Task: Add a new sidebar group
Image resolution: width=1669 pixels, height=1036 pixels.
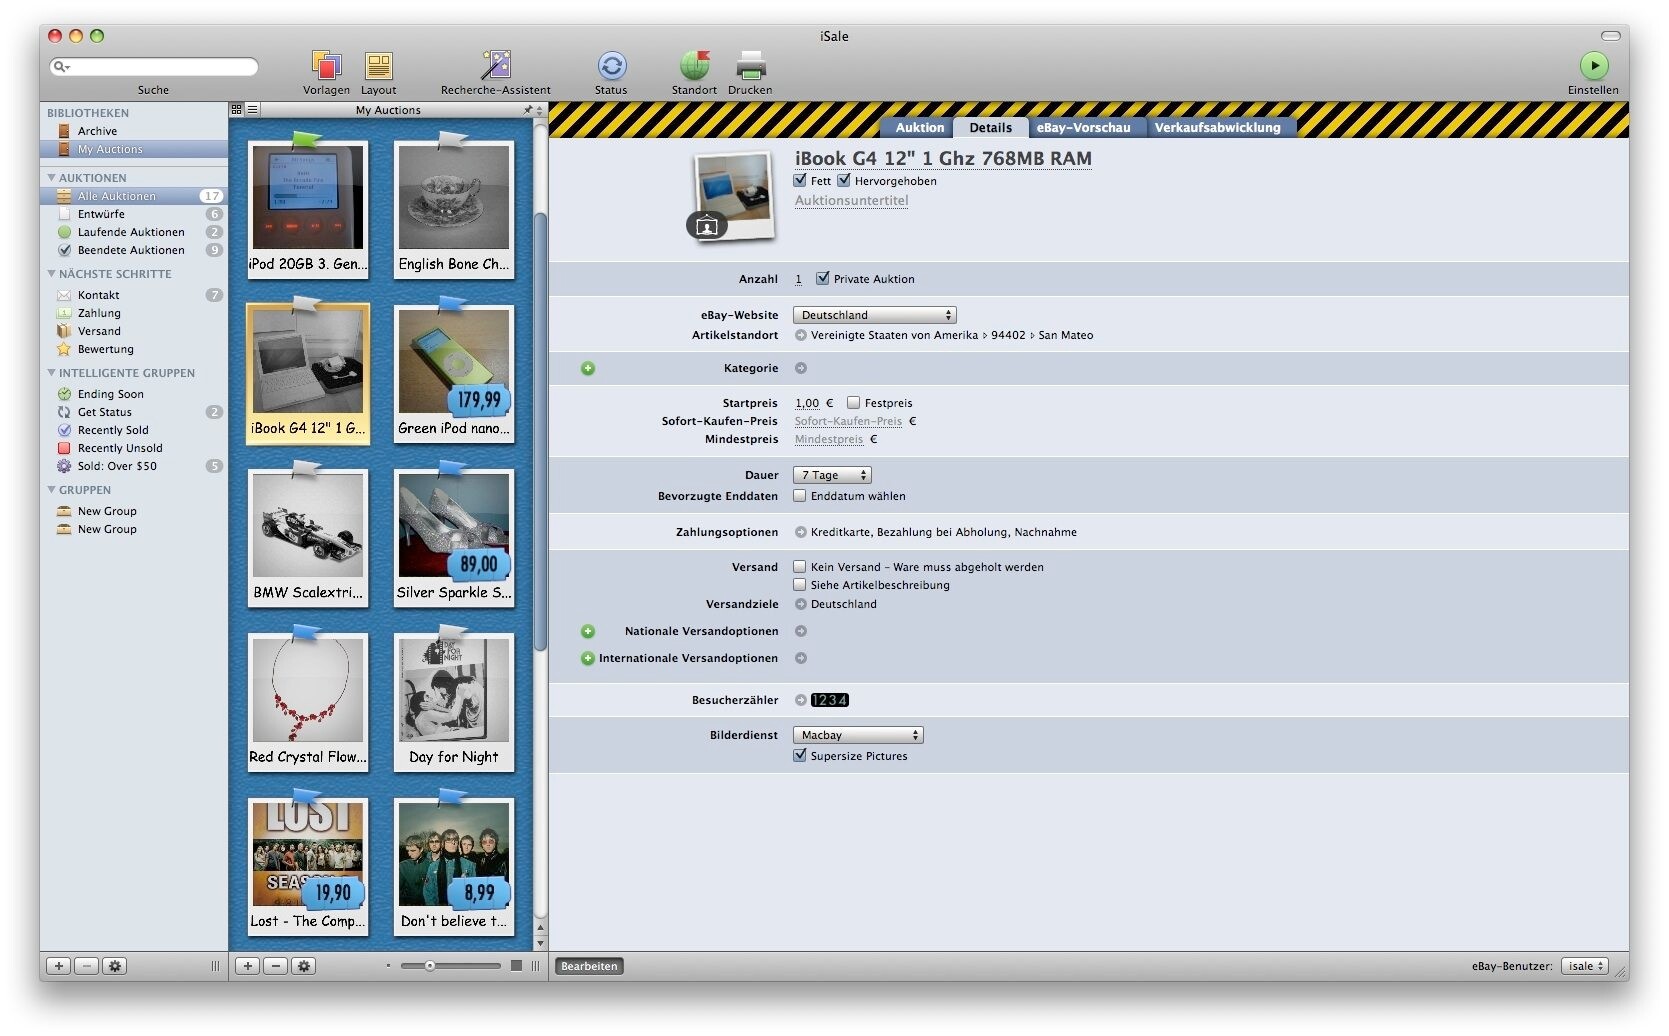Action: (x=59, y=966)
